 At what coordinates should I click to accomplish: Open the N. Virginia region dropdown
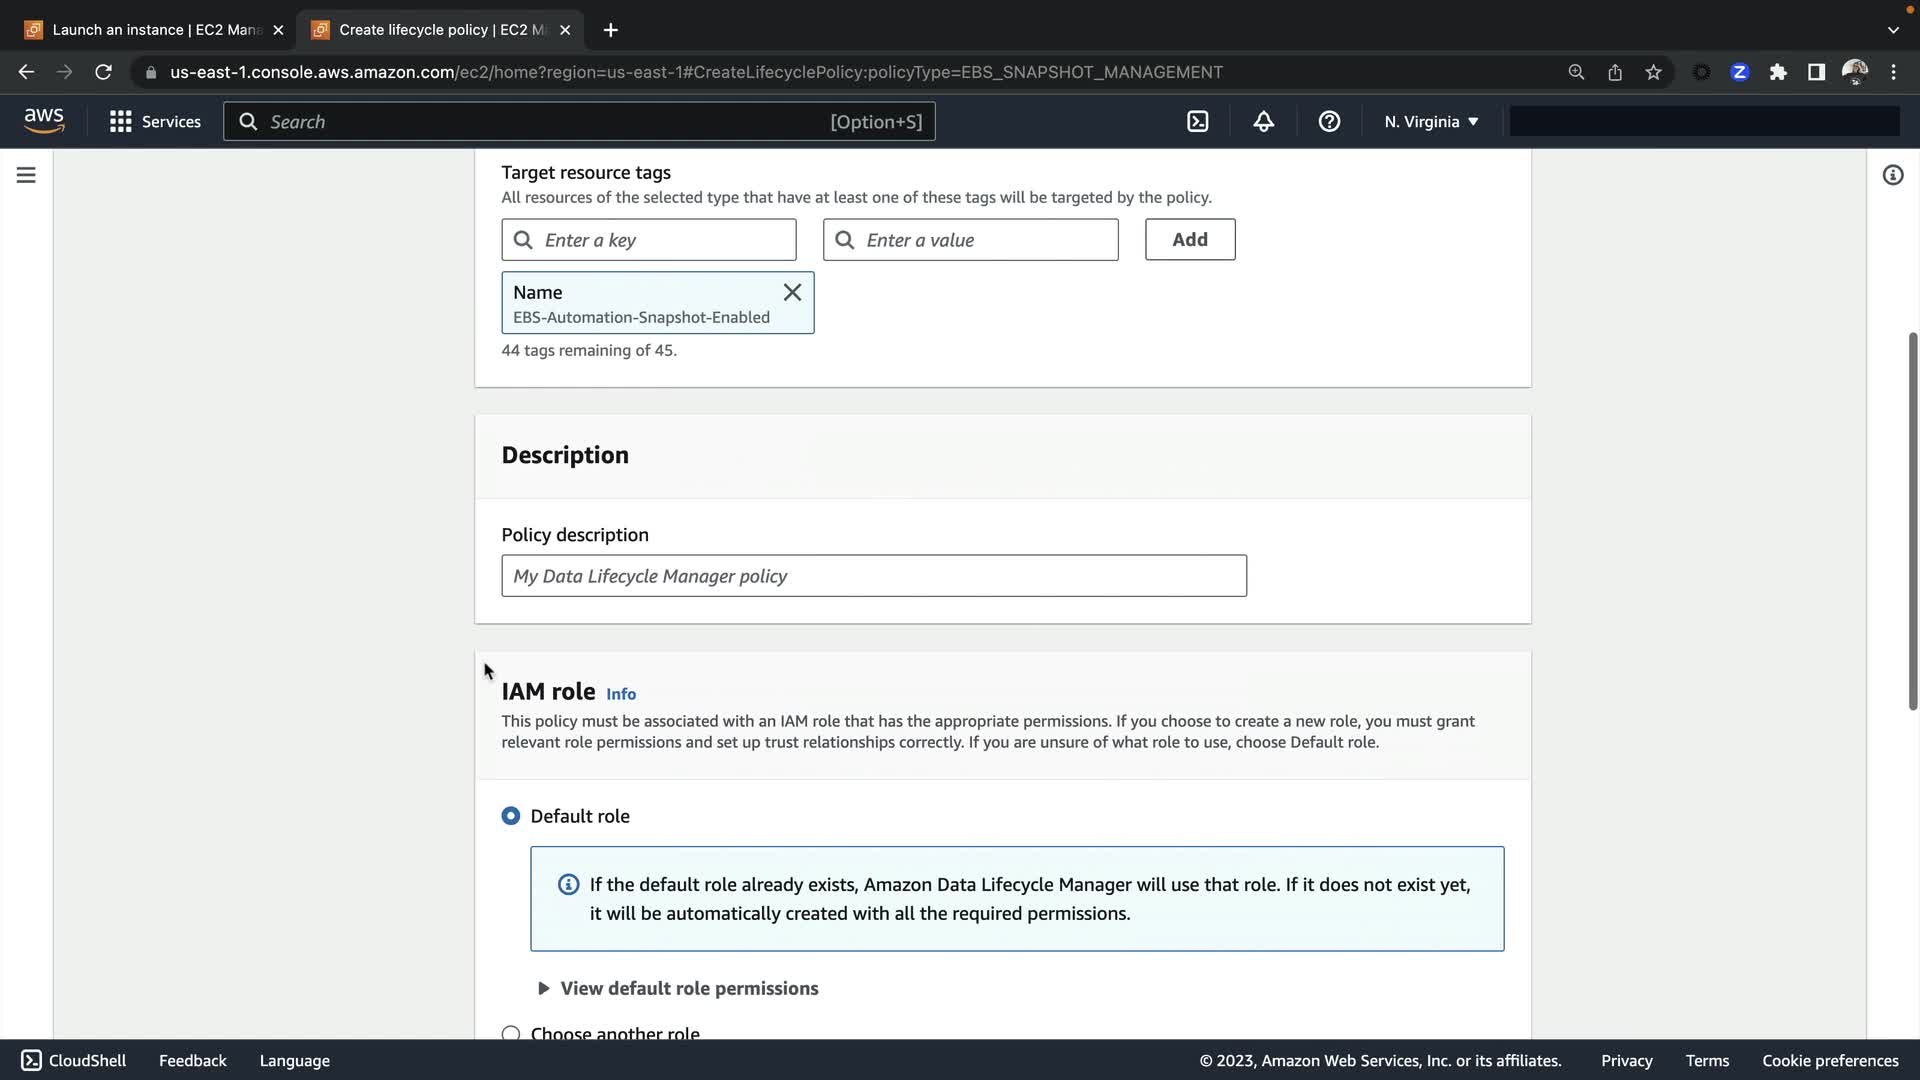[1431, 122]
